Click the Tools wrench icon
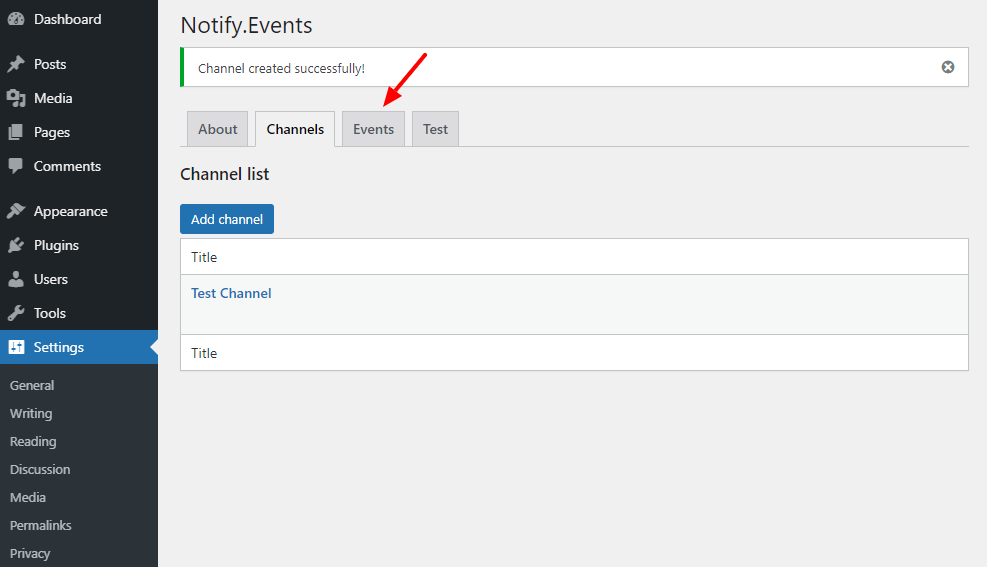987x567 pixels. click(x=16, y=313)
